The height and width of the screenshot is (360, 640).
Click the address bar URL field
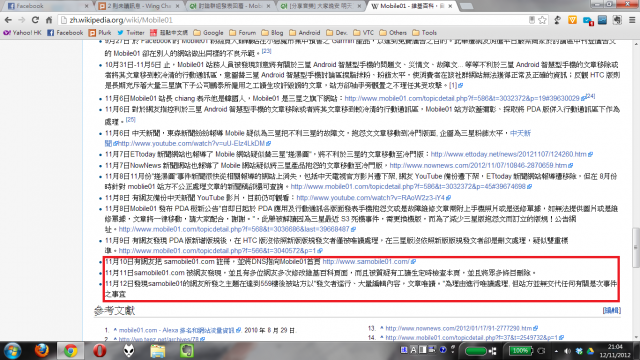(294, 20)
